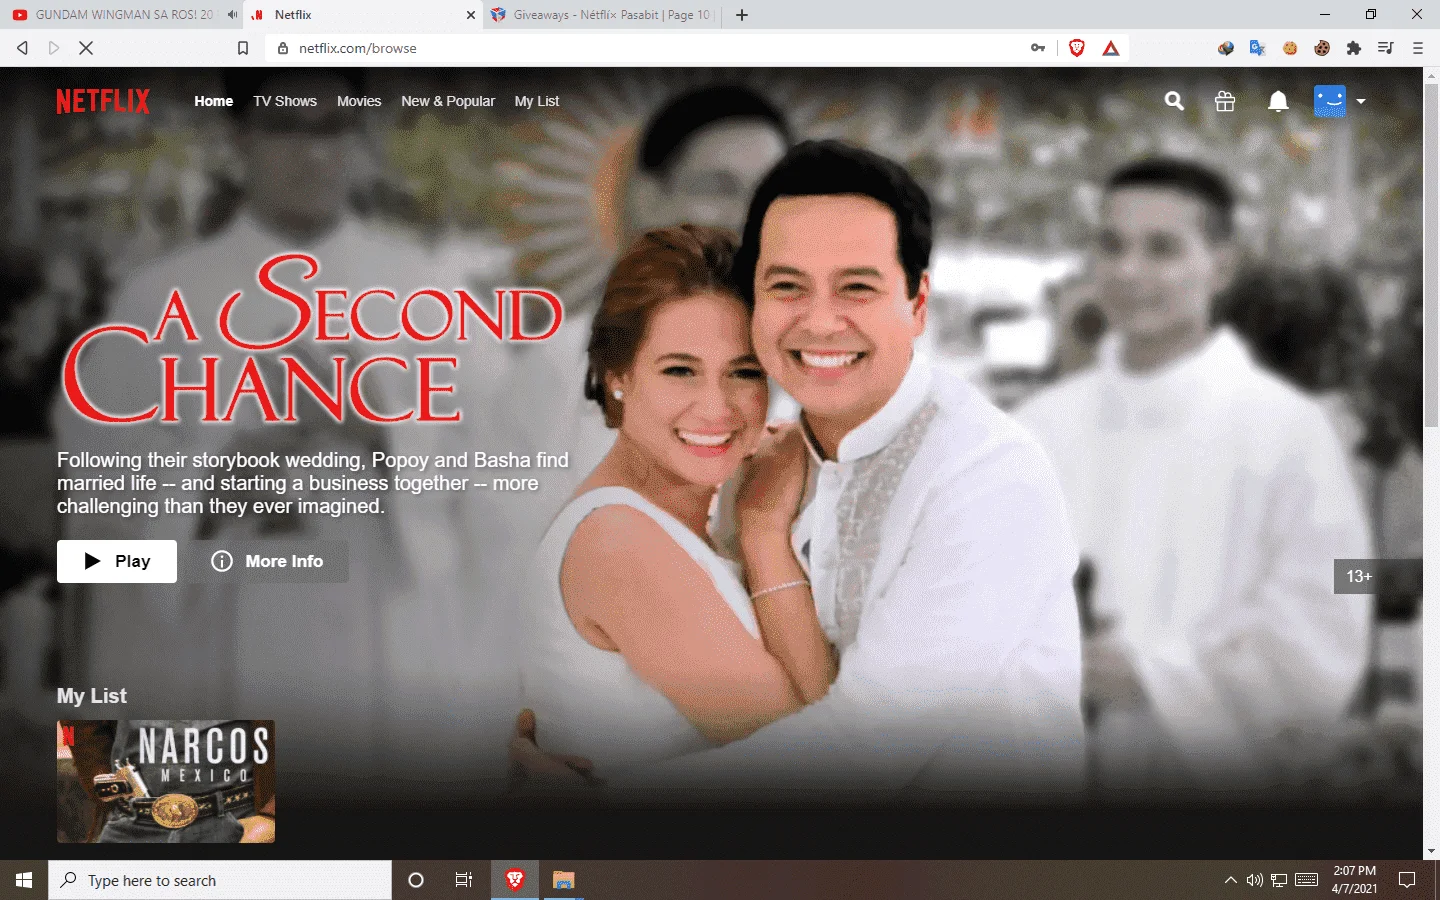Screen dimensions: 1440x900
Task: Stop loading the page
Action: [x=86, y=48]
